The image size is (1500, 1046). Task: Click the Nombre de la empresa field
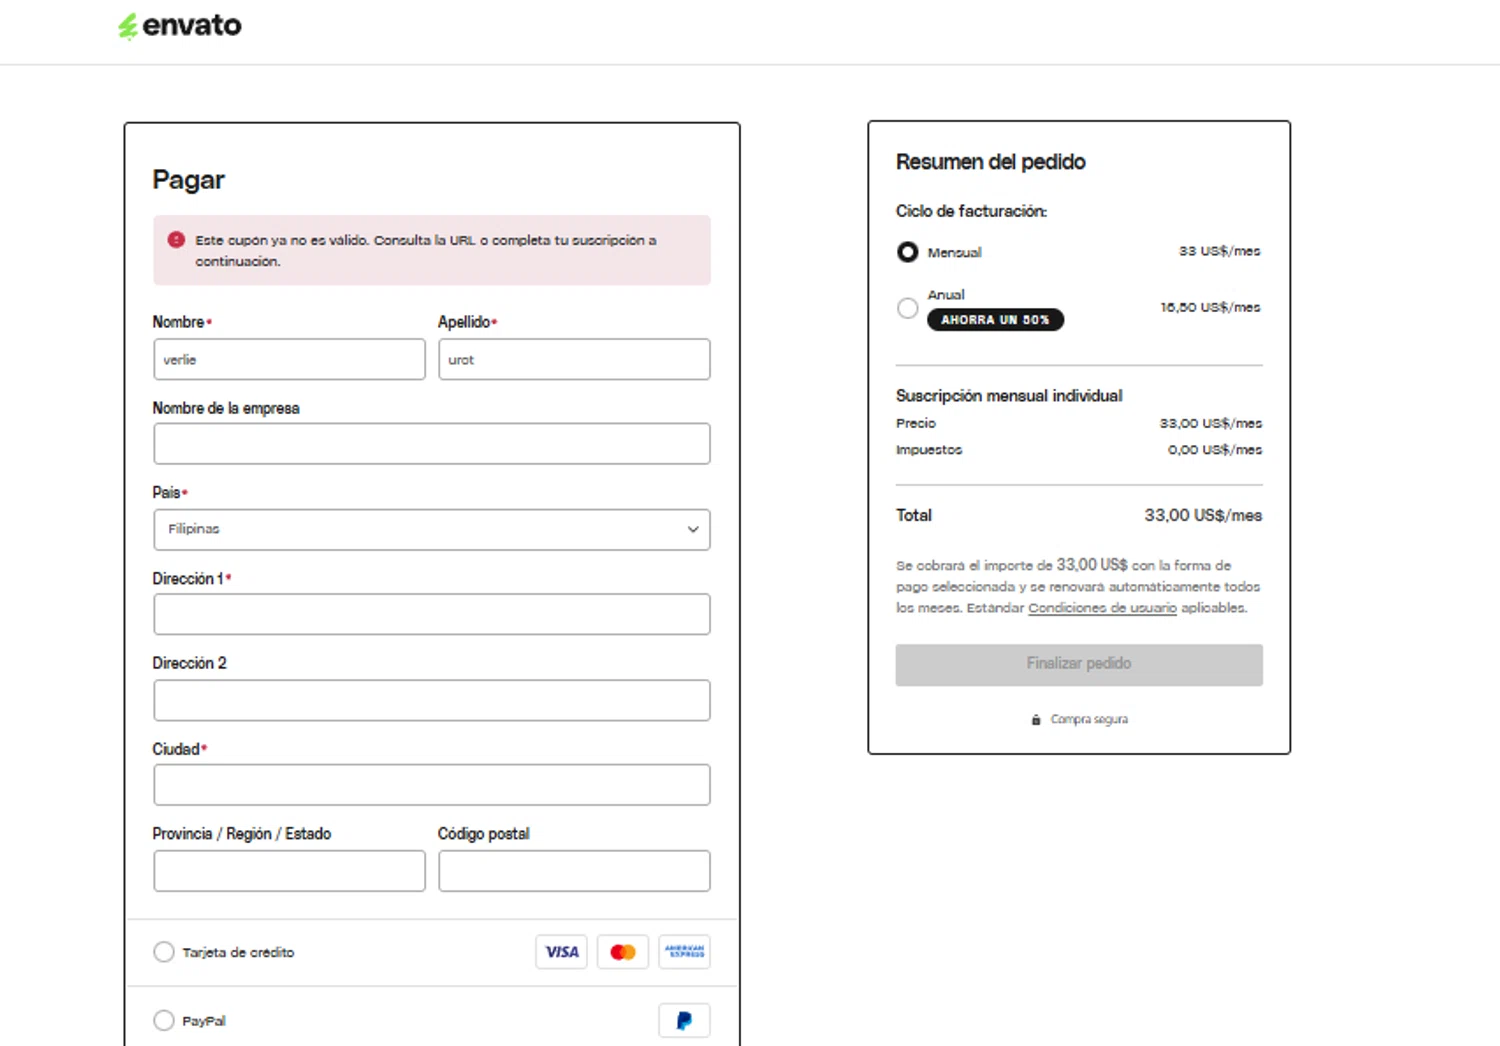click(432, 444)
